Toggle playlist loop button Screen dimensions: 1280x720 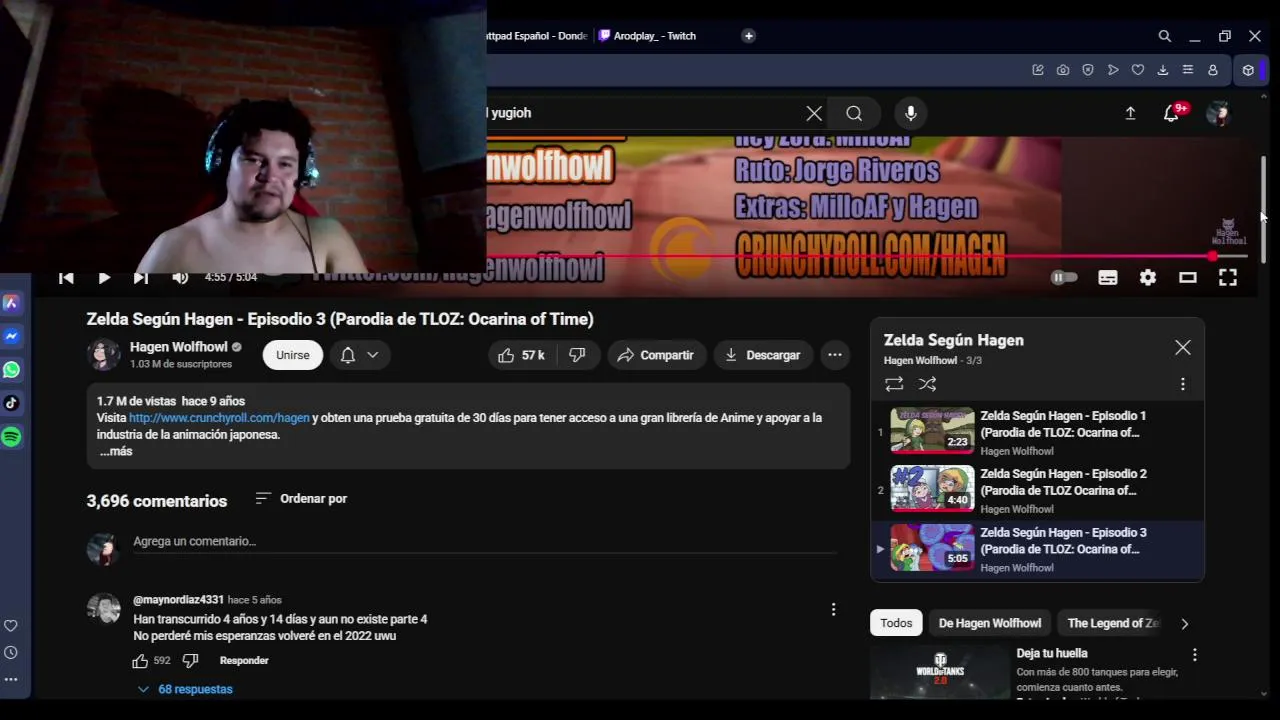(894, 384)
